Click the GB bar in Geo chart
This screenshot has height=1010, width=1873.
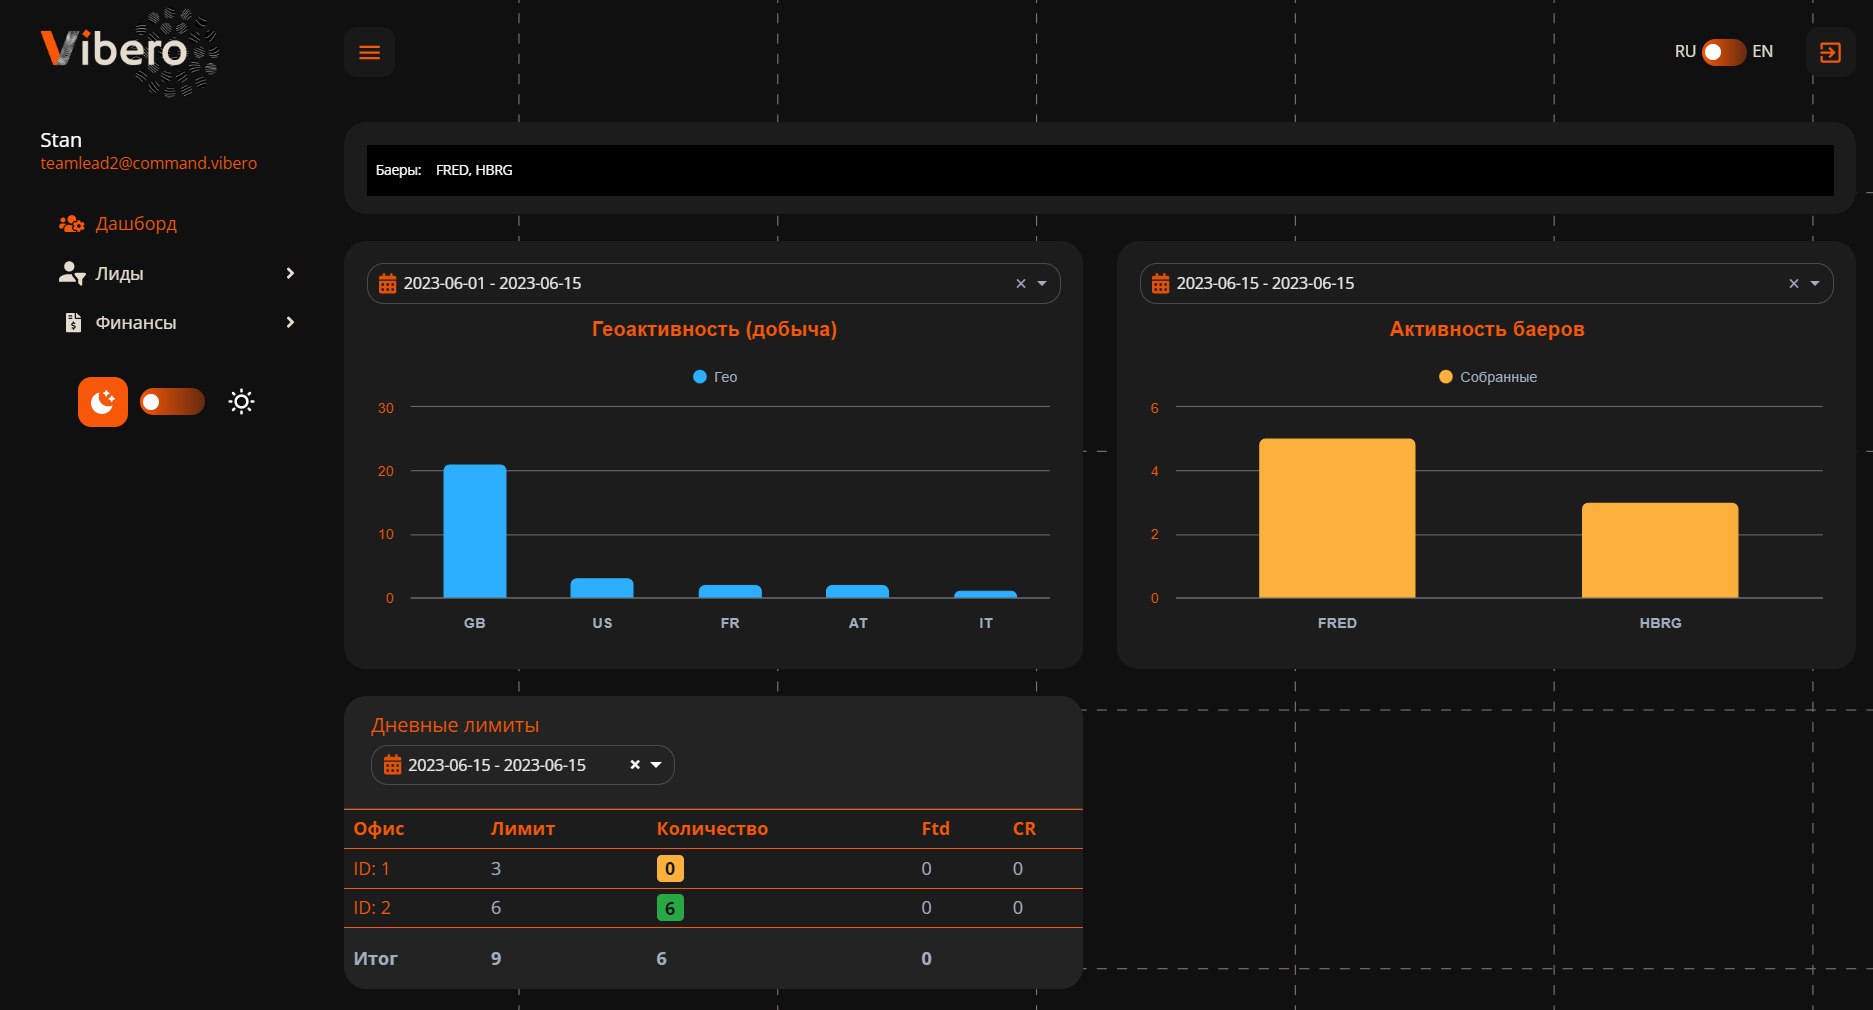click(475, 531)
